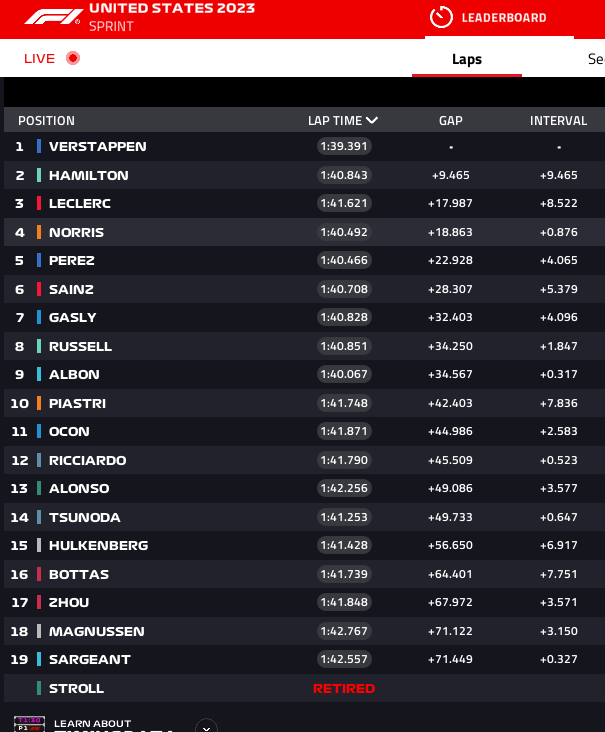
Task: Click the timing data thumbnail icon
Action: pos(29,724)
